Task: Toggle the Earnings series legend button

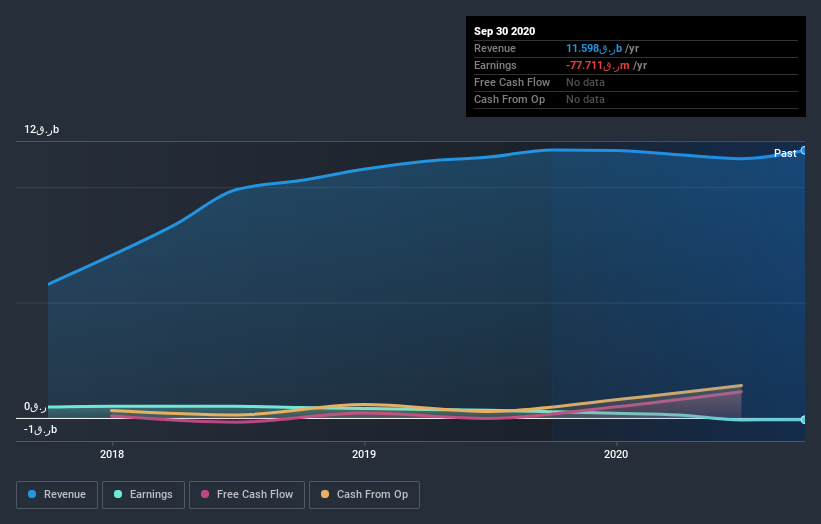Action: pos(143,495)
